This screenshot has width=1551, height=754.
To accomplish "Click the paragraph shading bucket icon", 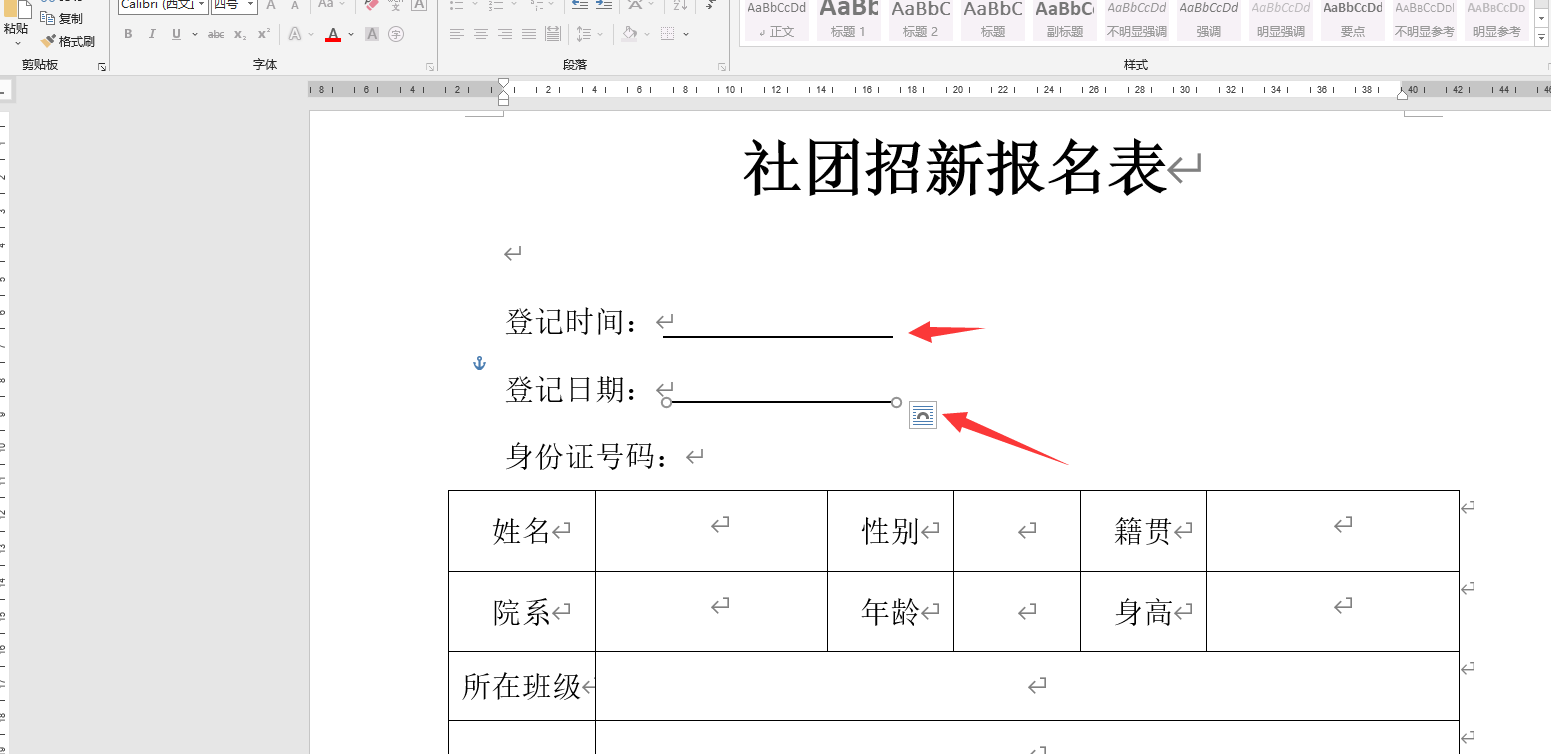I will pos(630,34).
